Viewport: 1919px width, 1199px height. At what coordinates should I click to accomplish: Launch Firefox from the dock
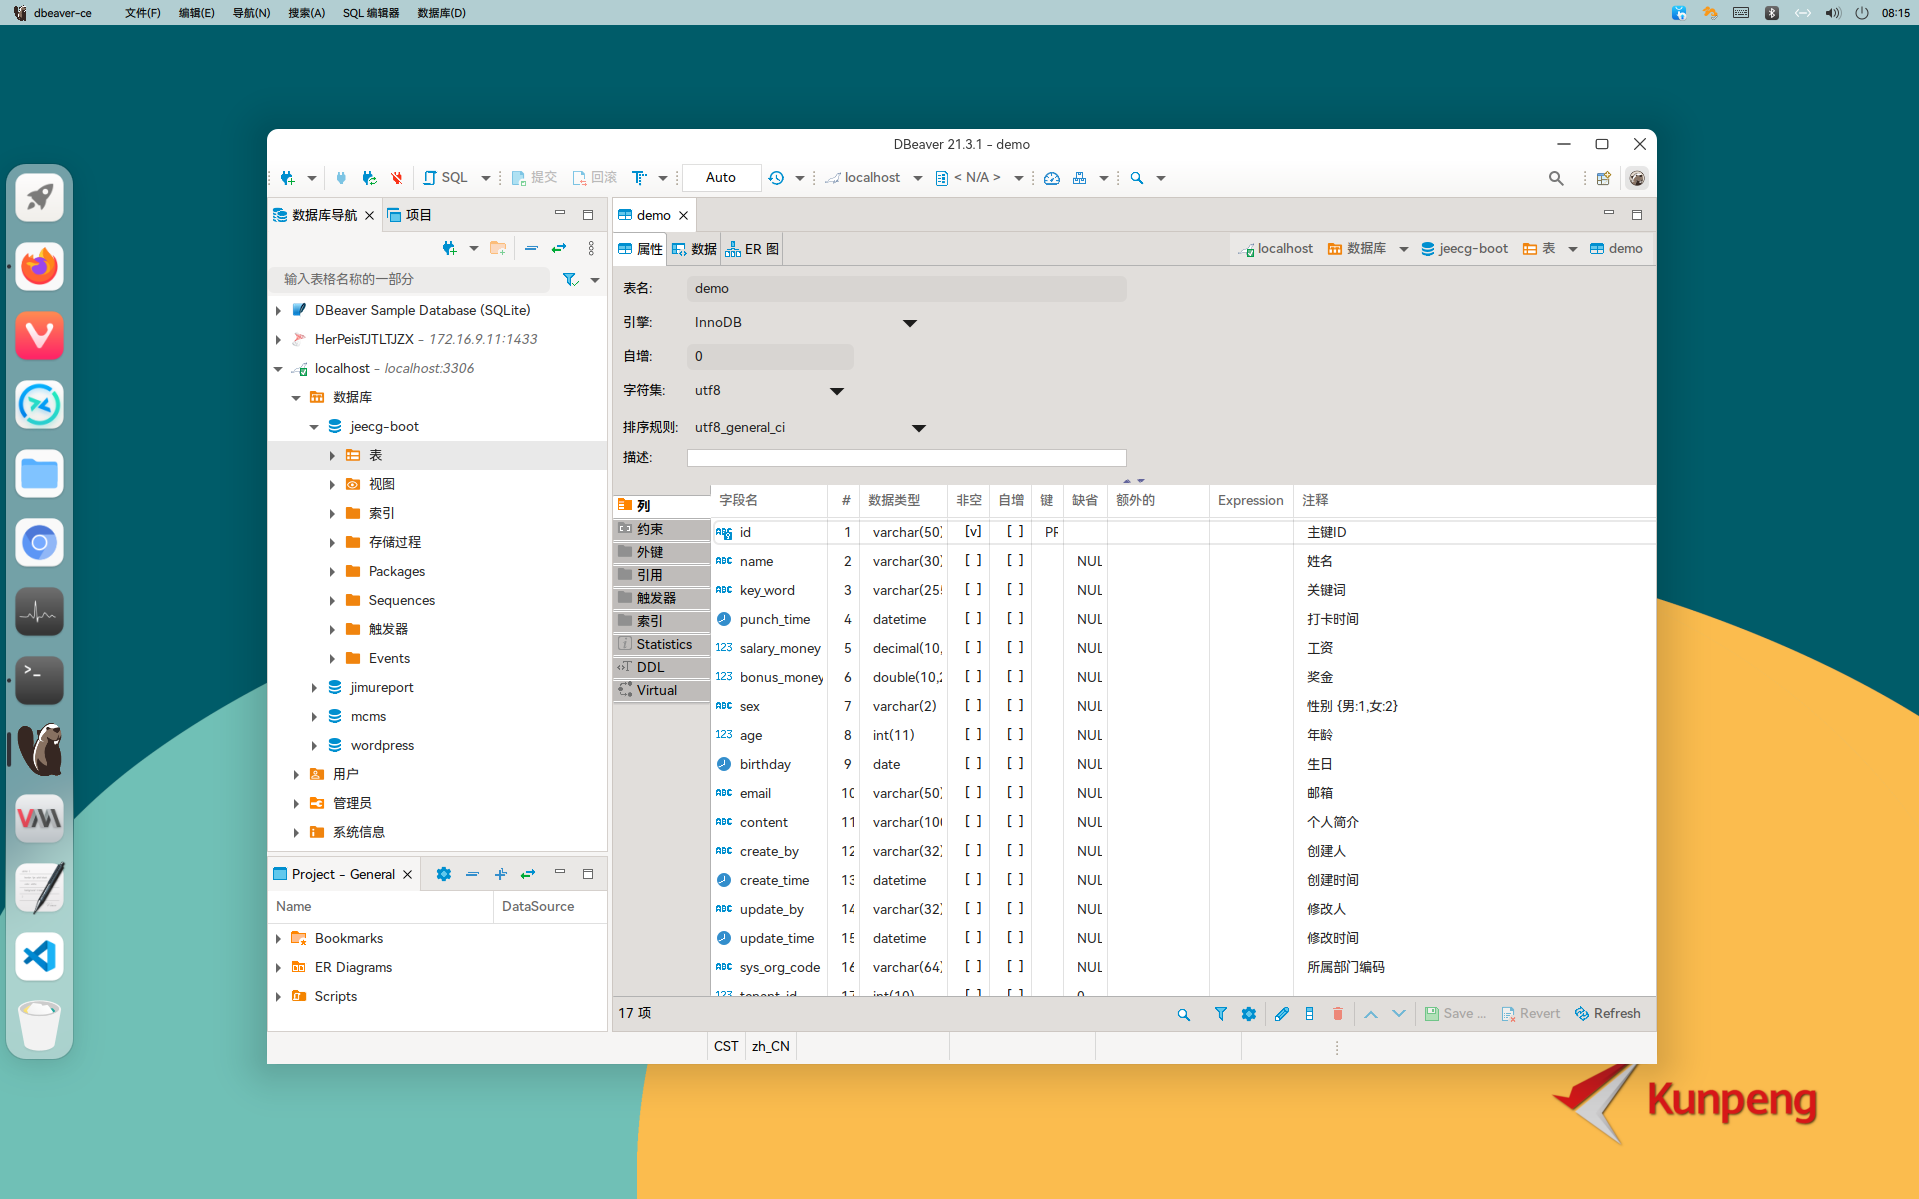(x=39, y=266)
